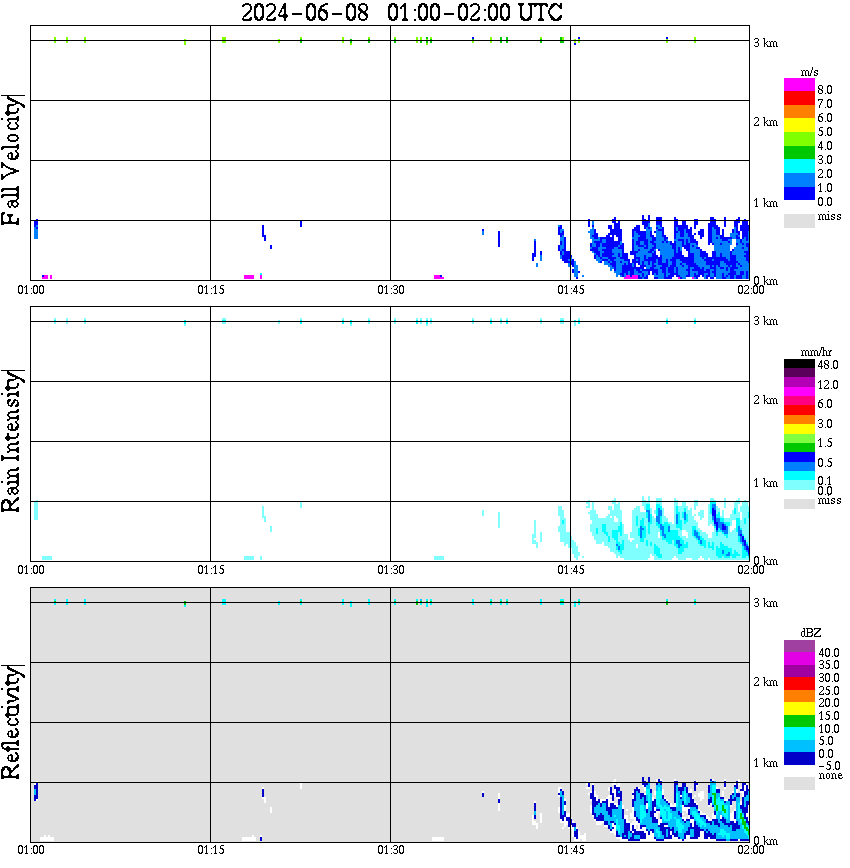The height and width of the screenshot is (868, 850).
Task: Click the magenta 8.0 m/s legend swatch
Action: pos(799,85)
